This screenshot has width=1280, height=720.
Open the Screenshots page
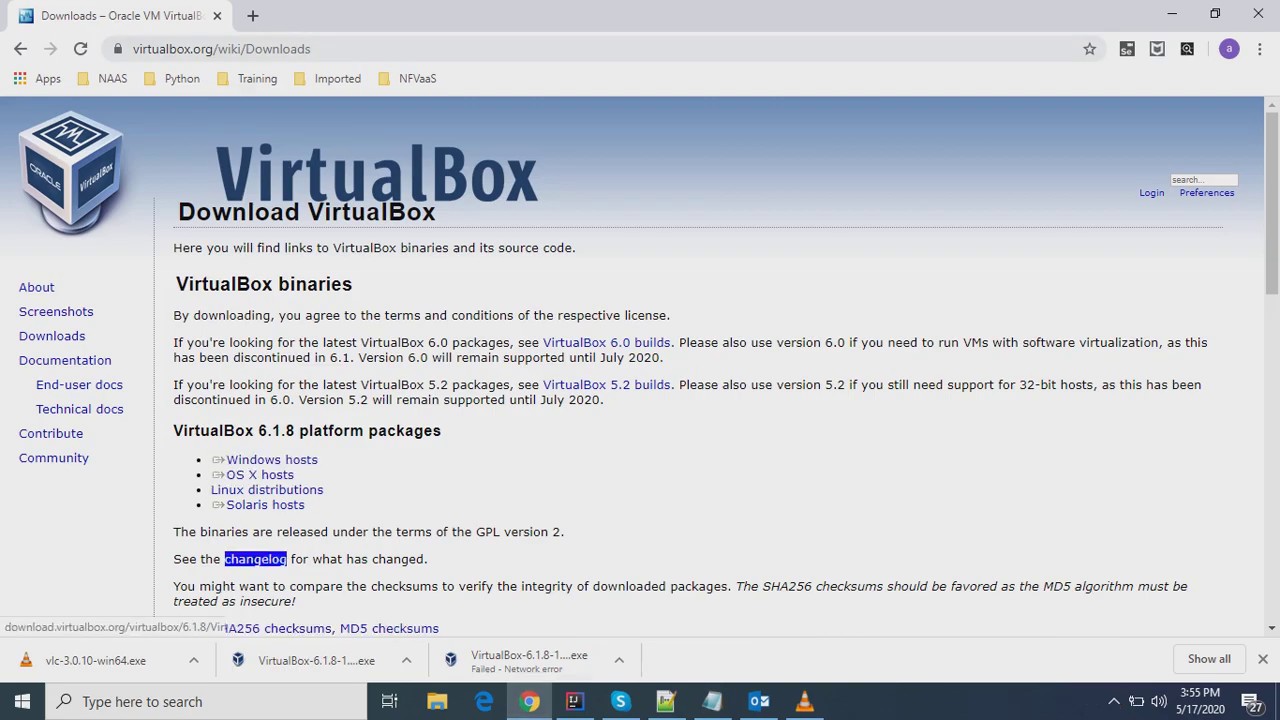56,312
